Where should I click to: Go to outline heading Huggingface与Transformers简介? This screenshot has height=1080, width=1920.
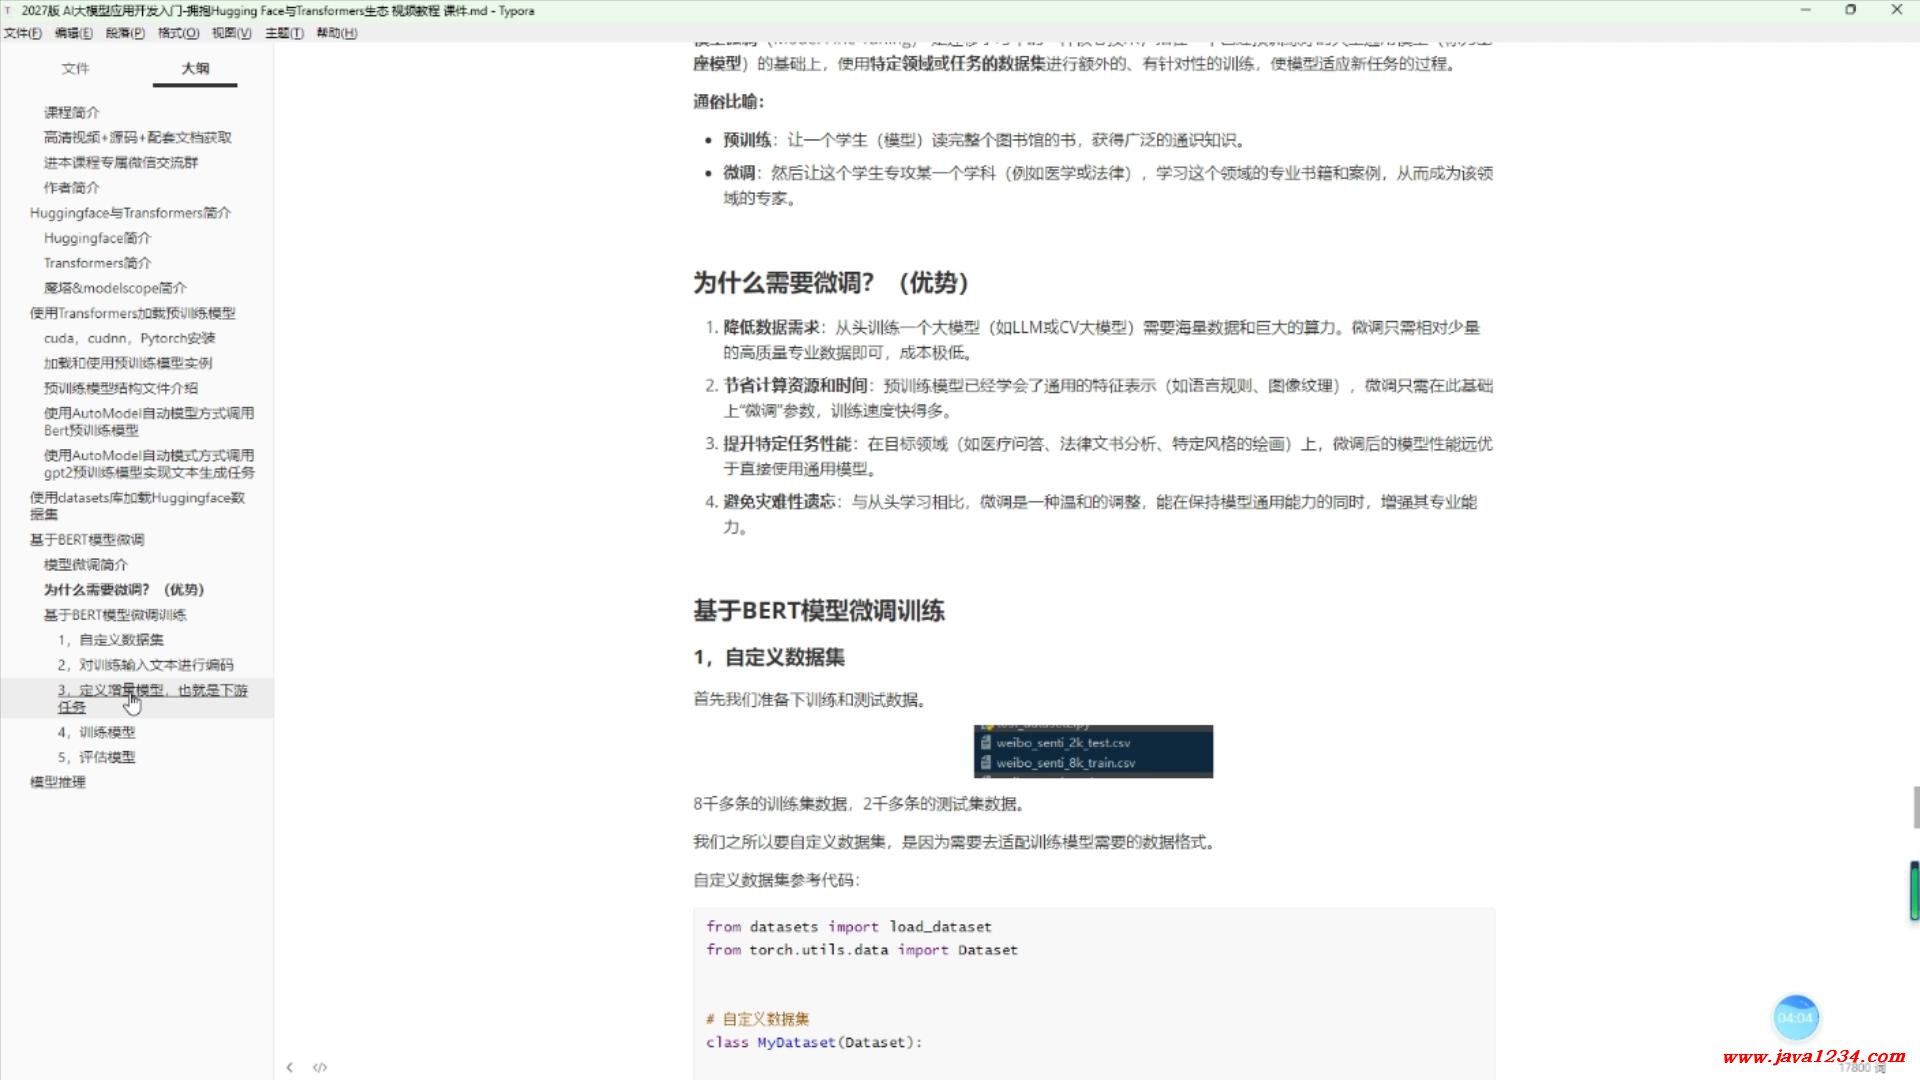tap(130, 213)
